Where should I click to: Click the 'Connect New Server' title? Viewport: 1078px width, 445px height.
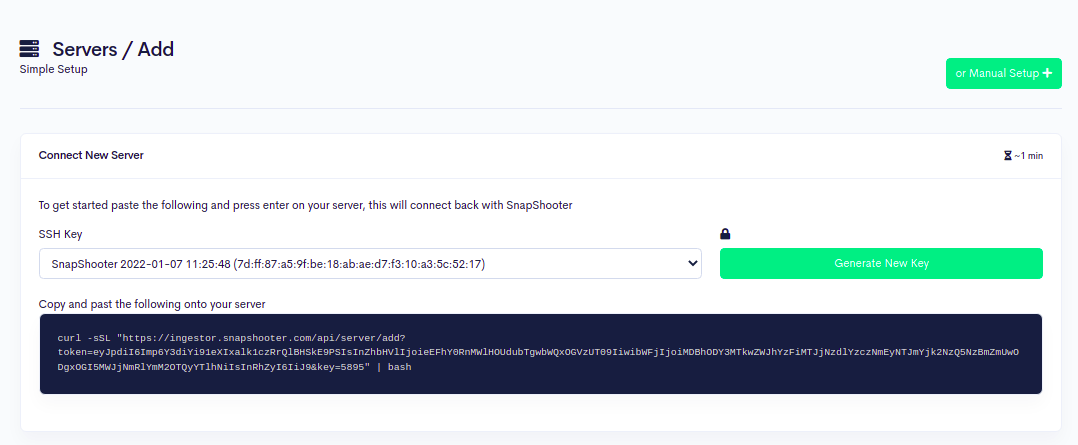pyautogui.click(x=91, y=155)
